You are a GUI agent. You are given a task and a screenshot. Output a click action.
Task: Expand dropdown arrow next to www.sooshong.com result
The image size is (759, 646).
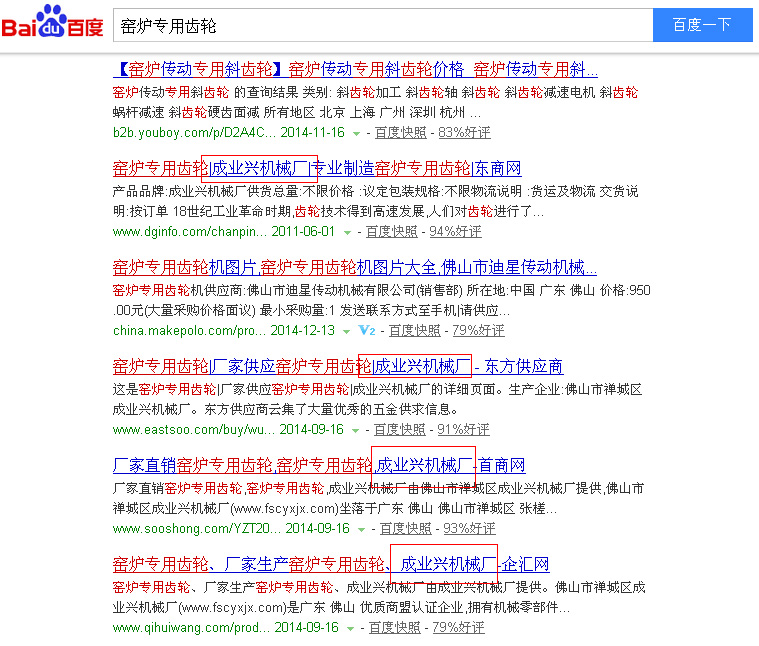tap(361, 530)
